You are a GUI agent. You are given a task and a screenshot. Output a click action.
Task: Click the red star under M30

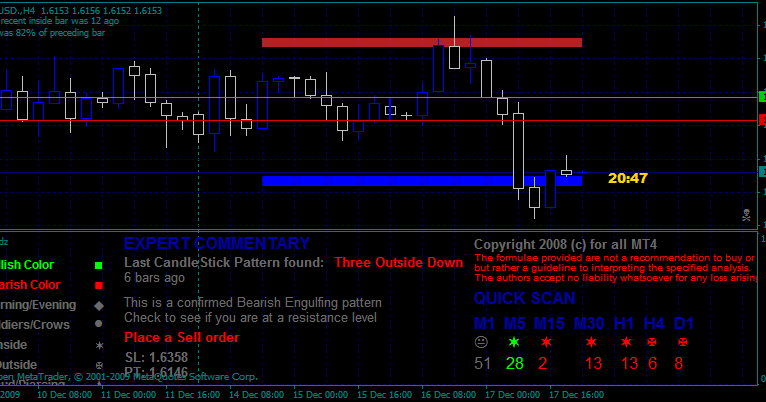point(591,342)
